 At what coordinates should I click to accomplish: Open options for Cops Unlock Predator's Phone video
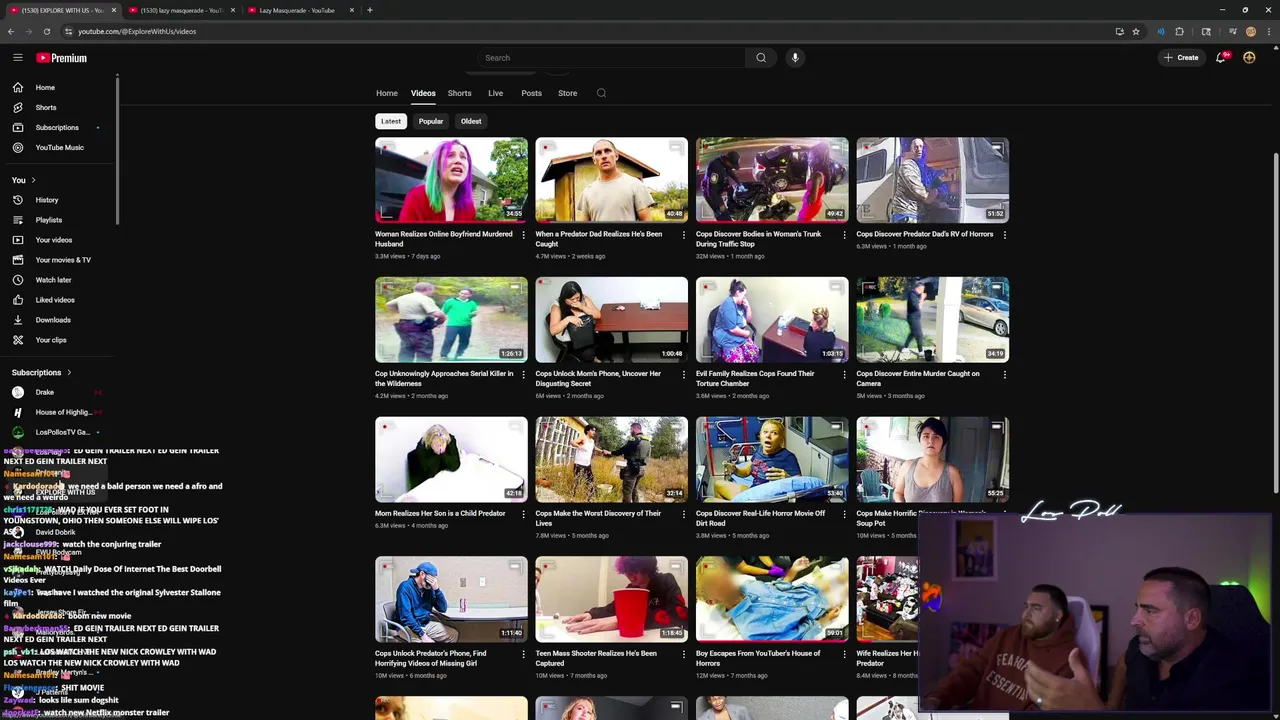(523, 655)
